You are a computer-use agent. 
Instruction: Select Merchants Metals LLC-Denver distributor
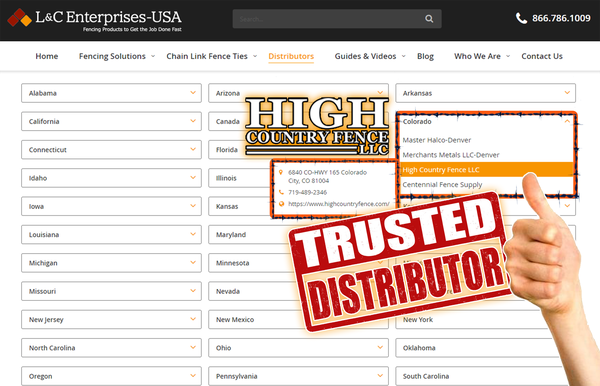click(x=451, y=155)
